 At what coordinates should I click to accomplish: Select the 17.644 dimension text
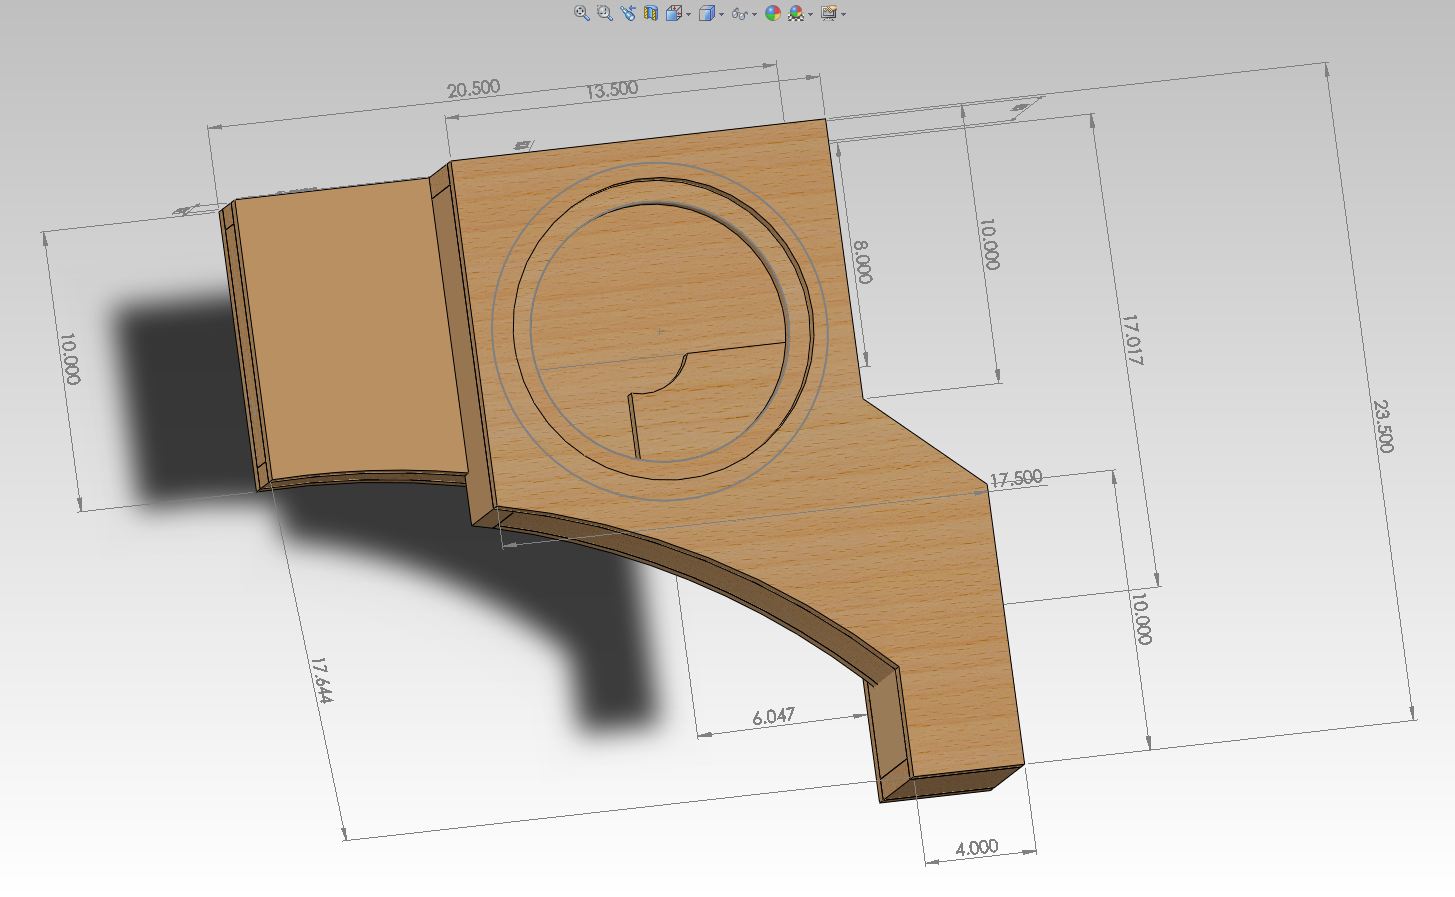pos(321,680)
